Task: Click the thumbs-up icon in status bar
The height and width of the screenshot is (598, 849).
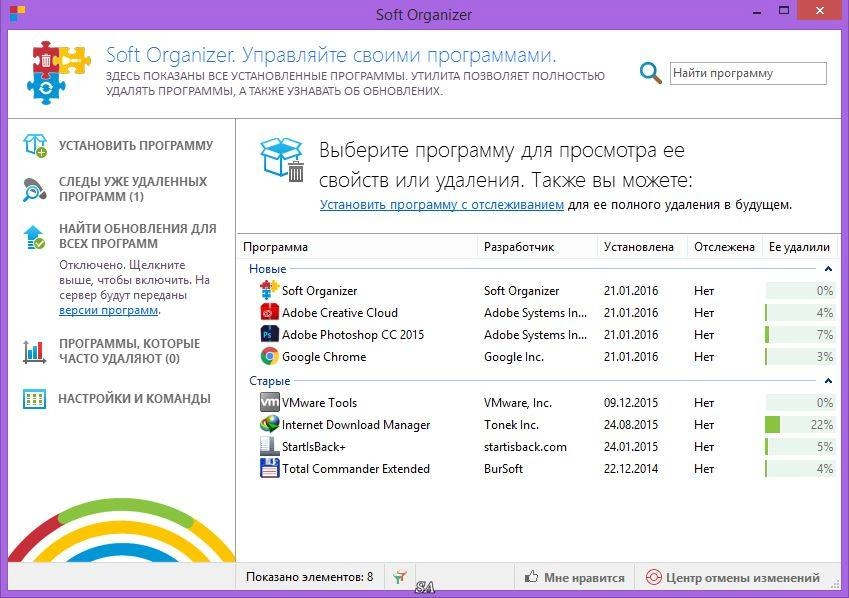Action: coord(532,577)
